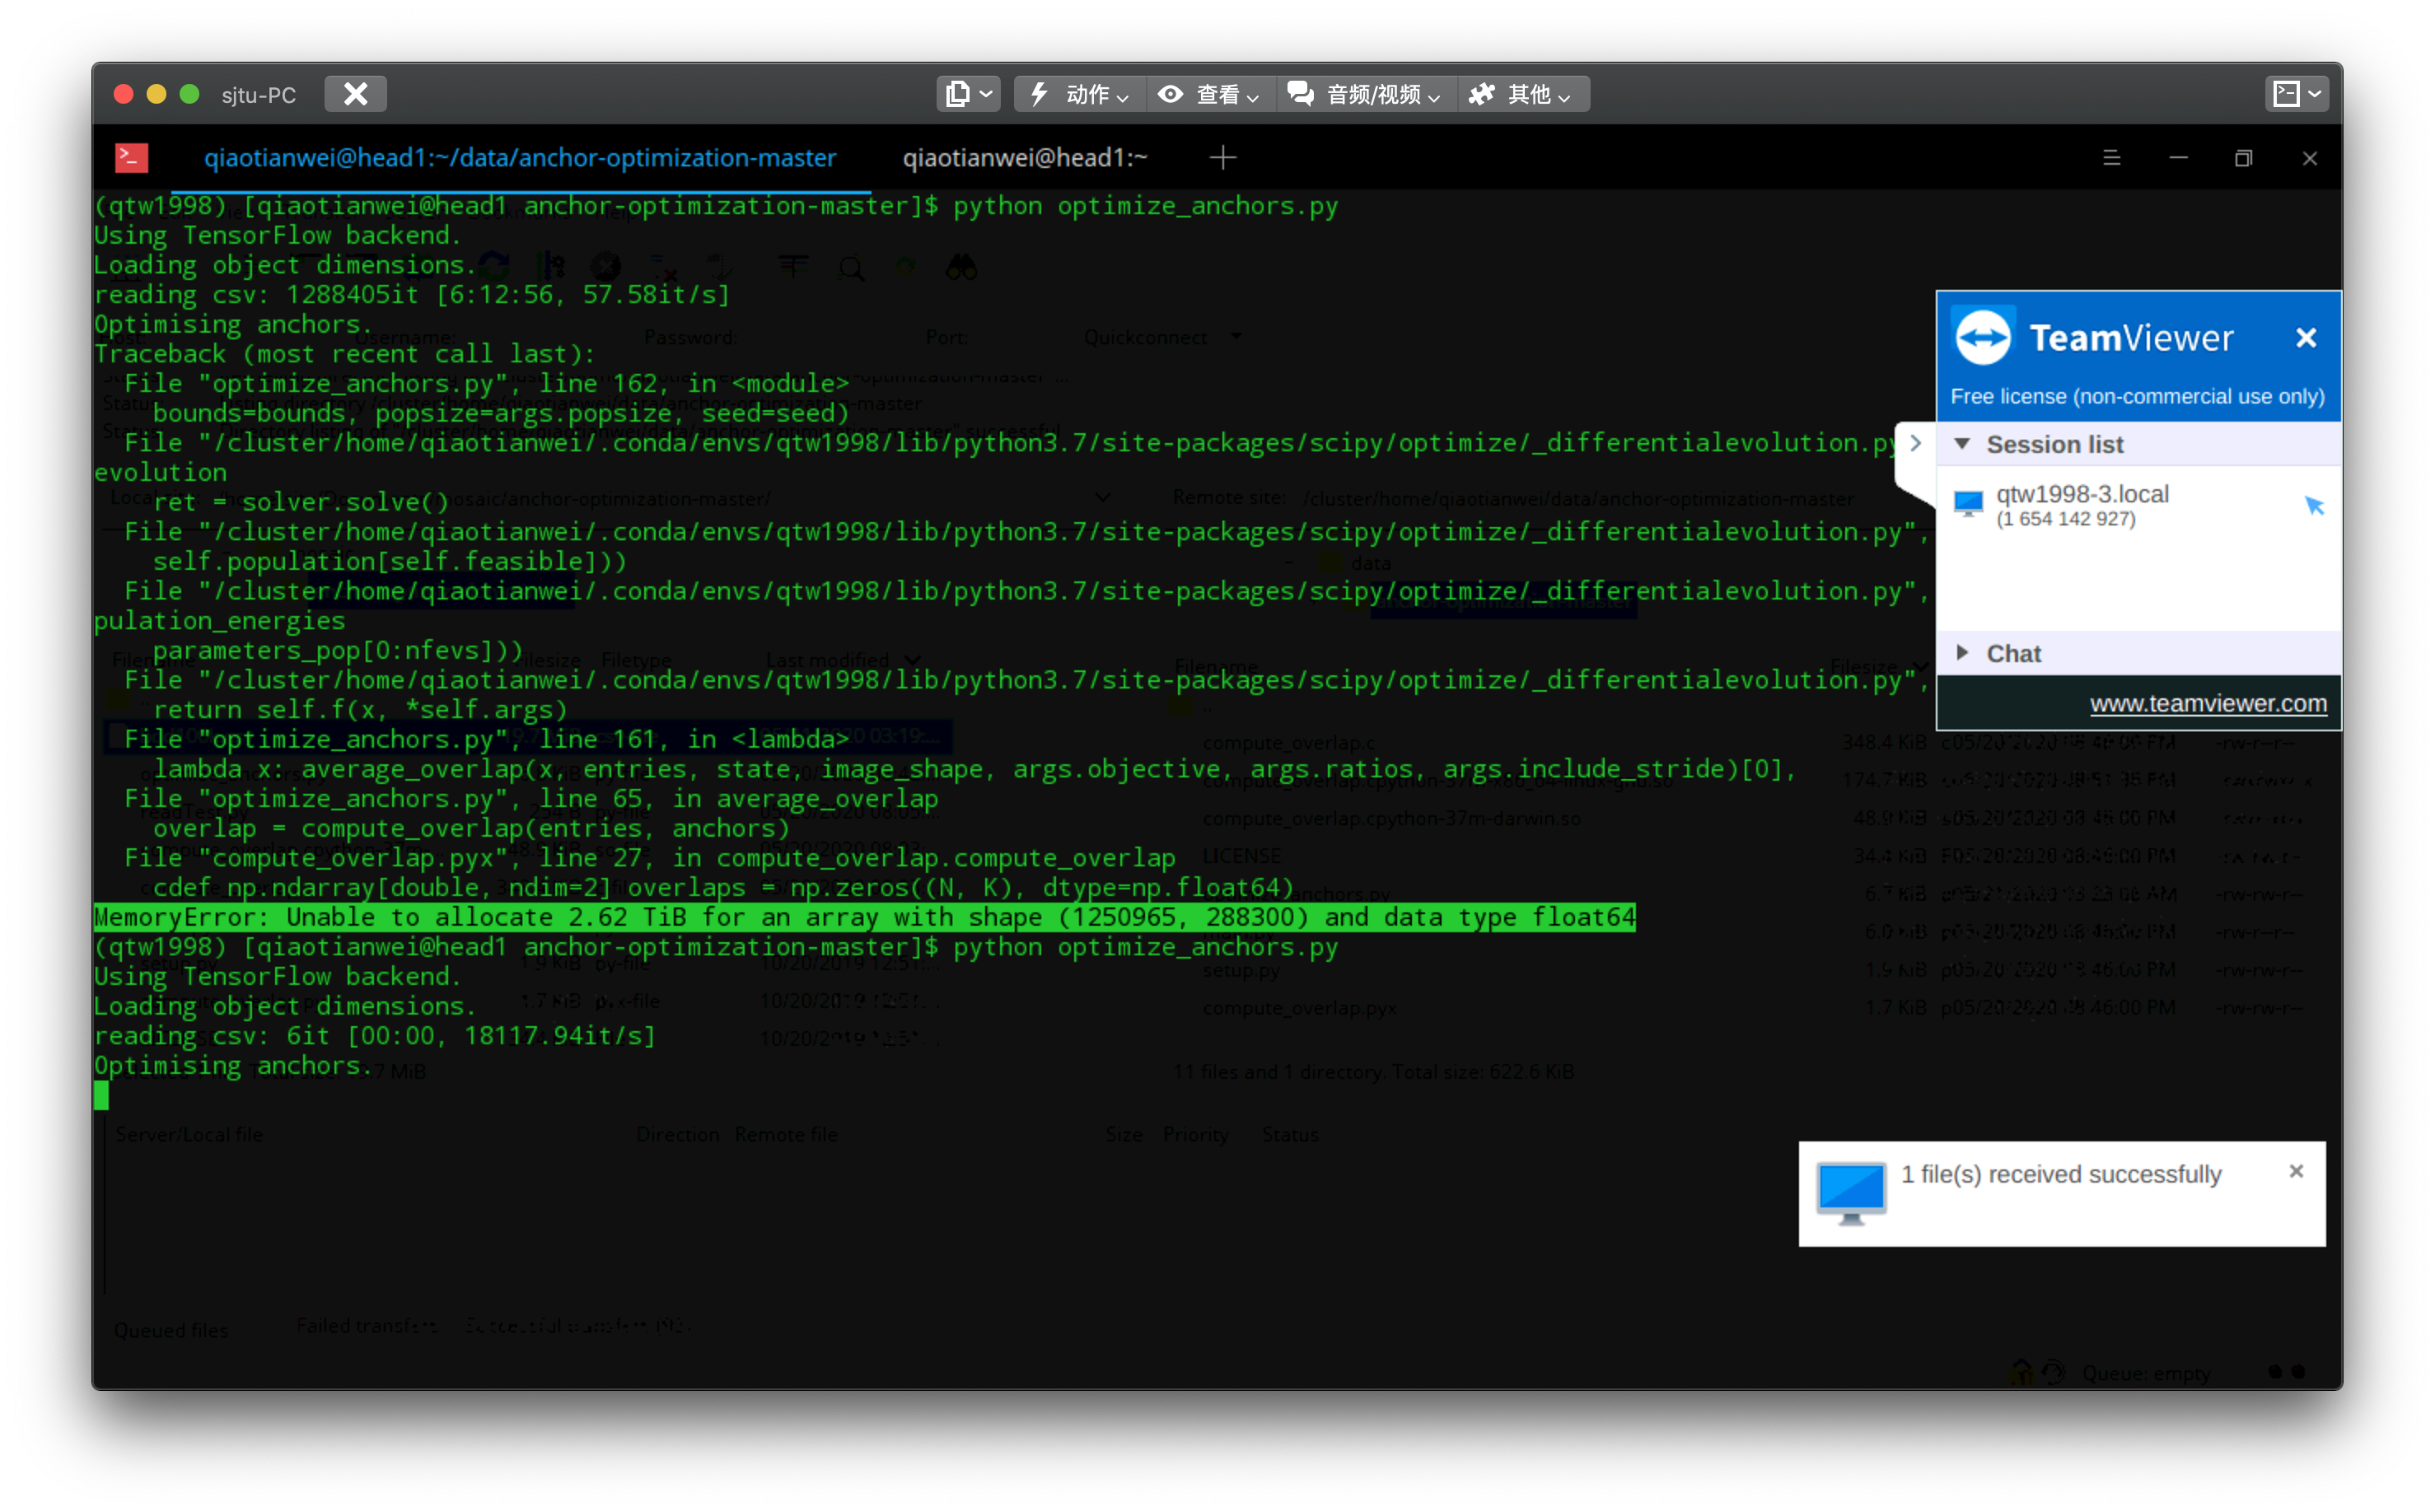The width and height of the screenshot is (2435, 1512).
Task: Add a new terminal tab
Action: pyautogui.click(x=1222, y=158)
